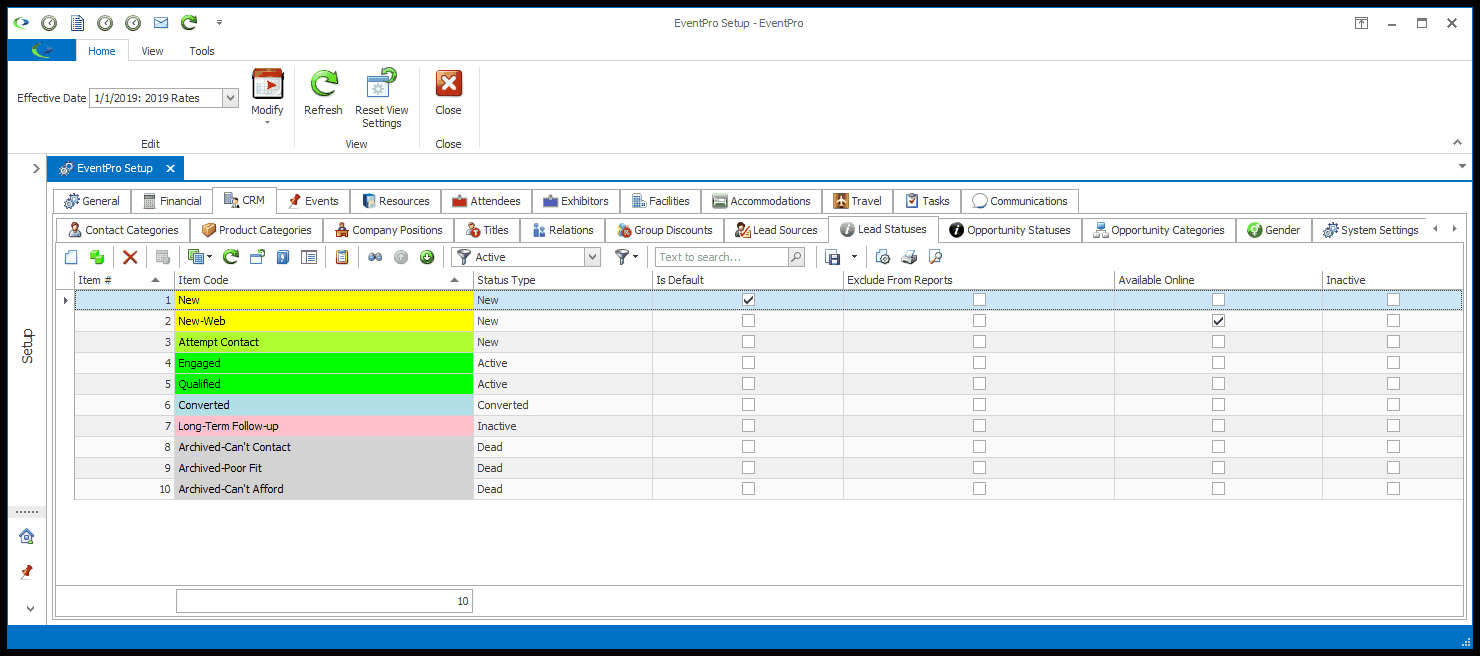
Task: Check Is Default for the Engaged row
Action: tap(748, 363)
